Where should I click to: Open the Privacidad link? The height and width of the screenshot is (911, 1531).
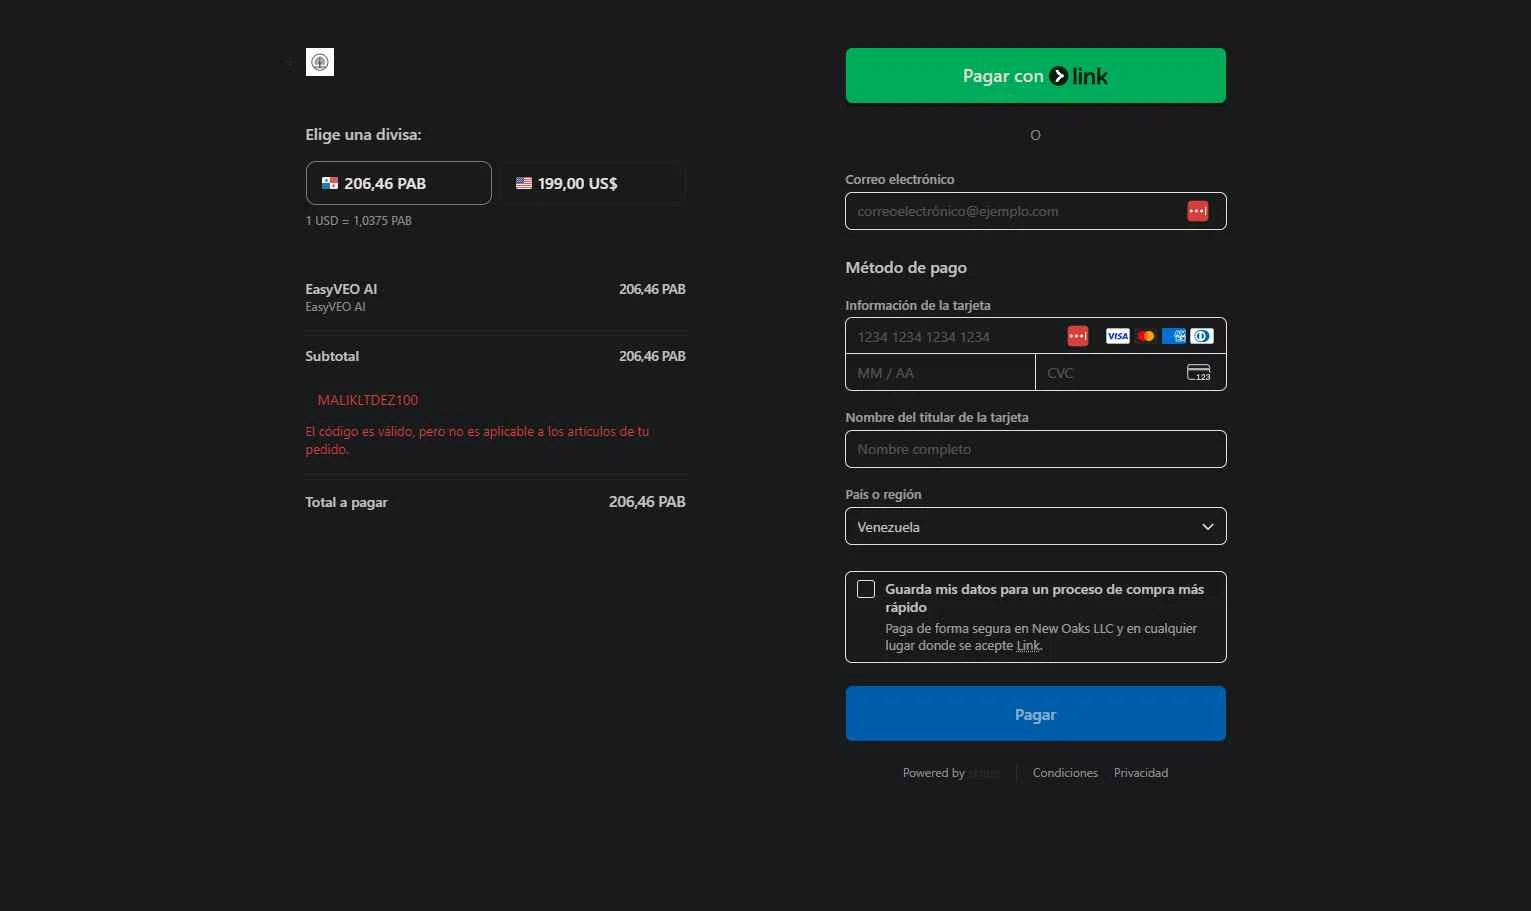(1141, 773)
